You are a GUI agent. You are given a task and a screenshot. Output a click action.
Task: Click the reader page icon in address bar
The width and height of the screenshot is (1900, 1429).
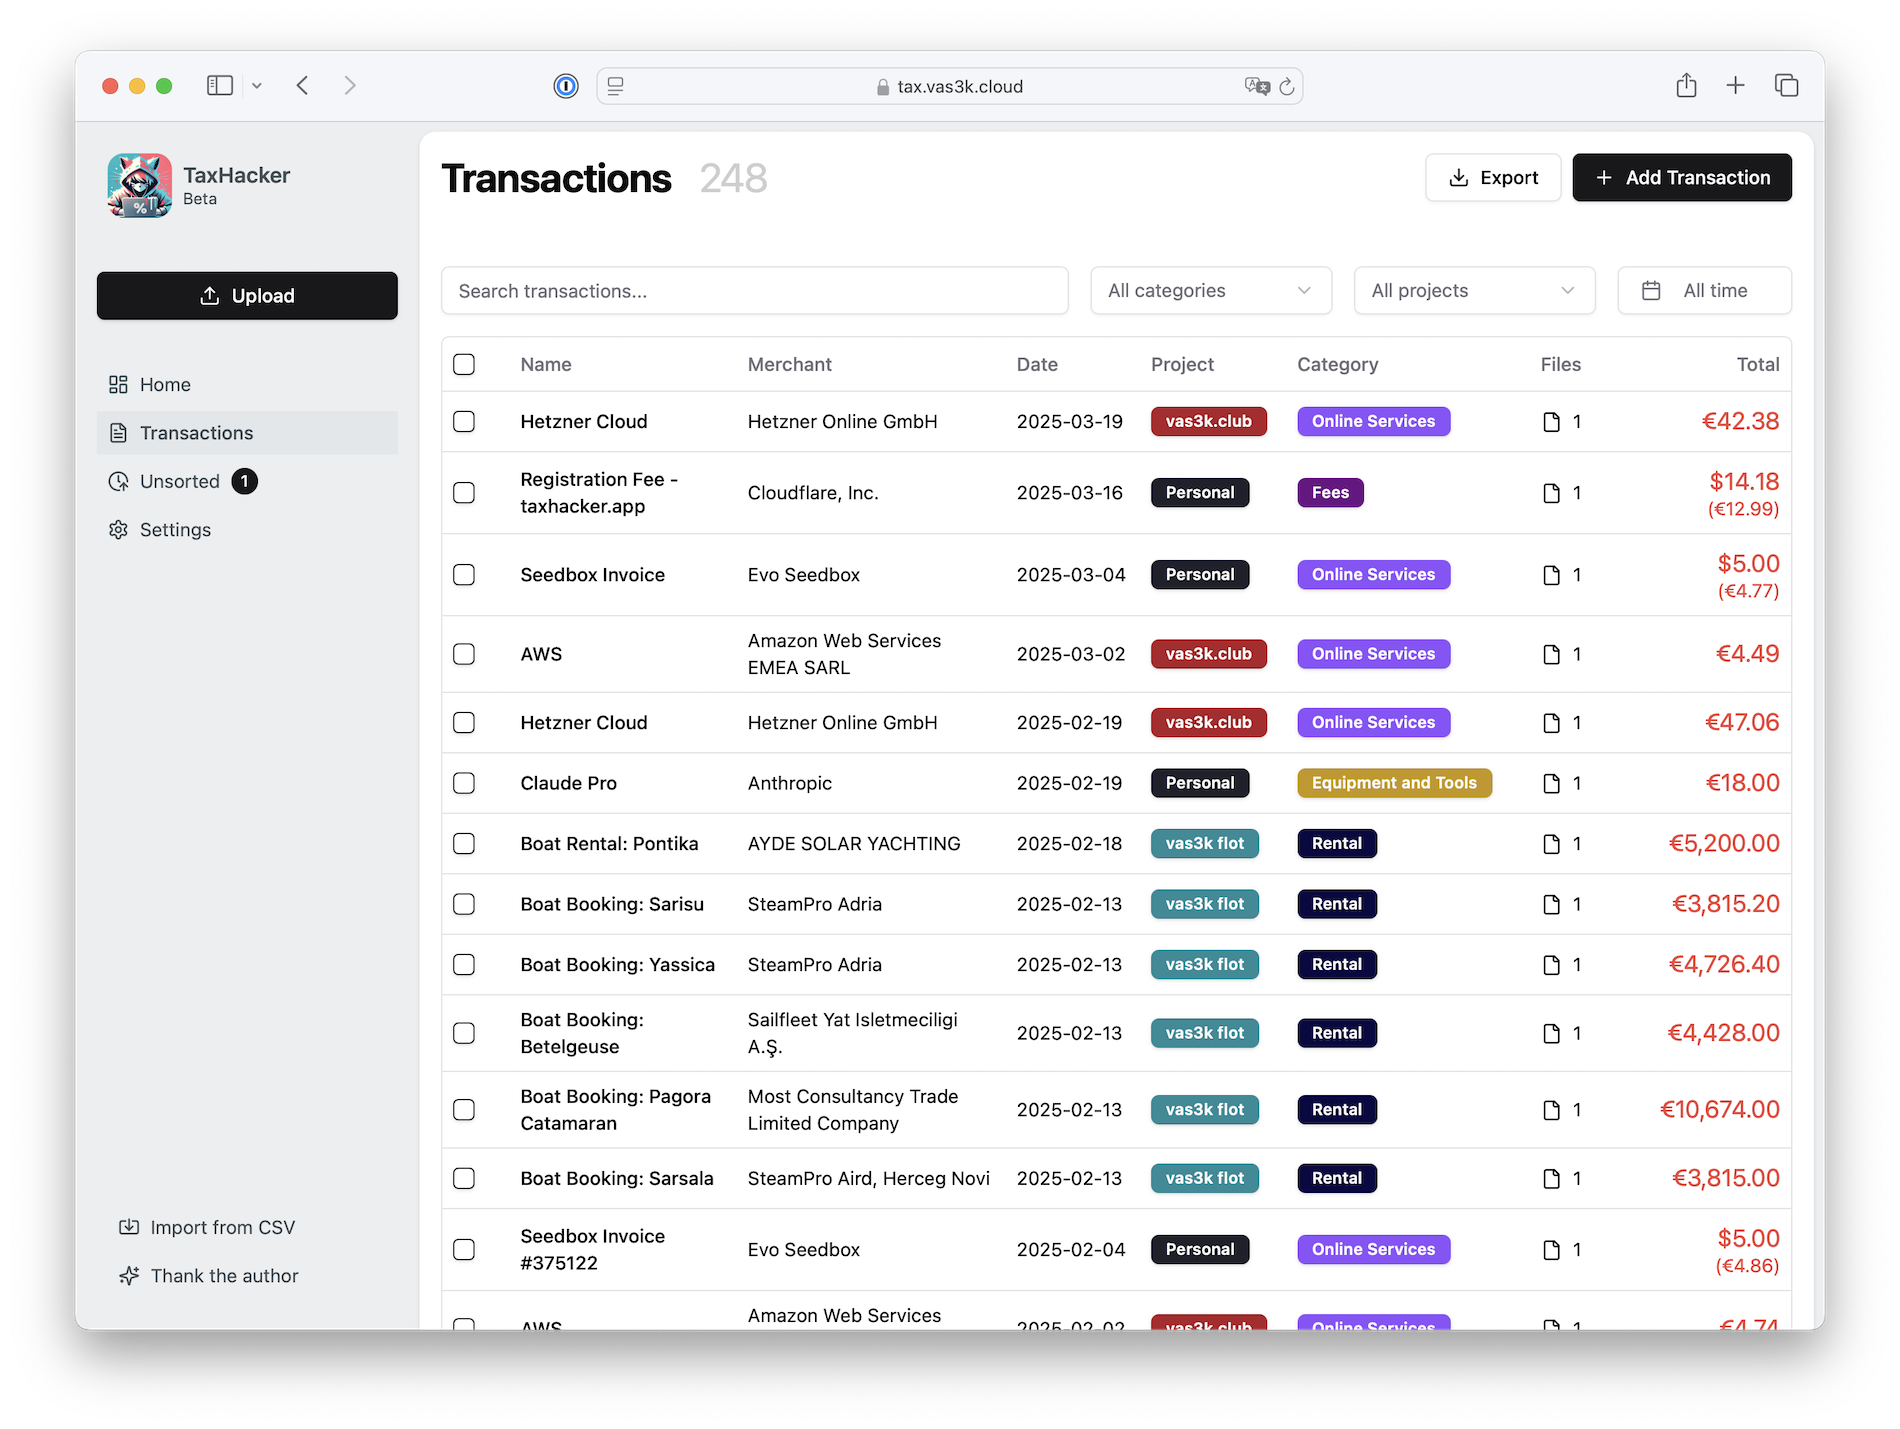(616, 86)
